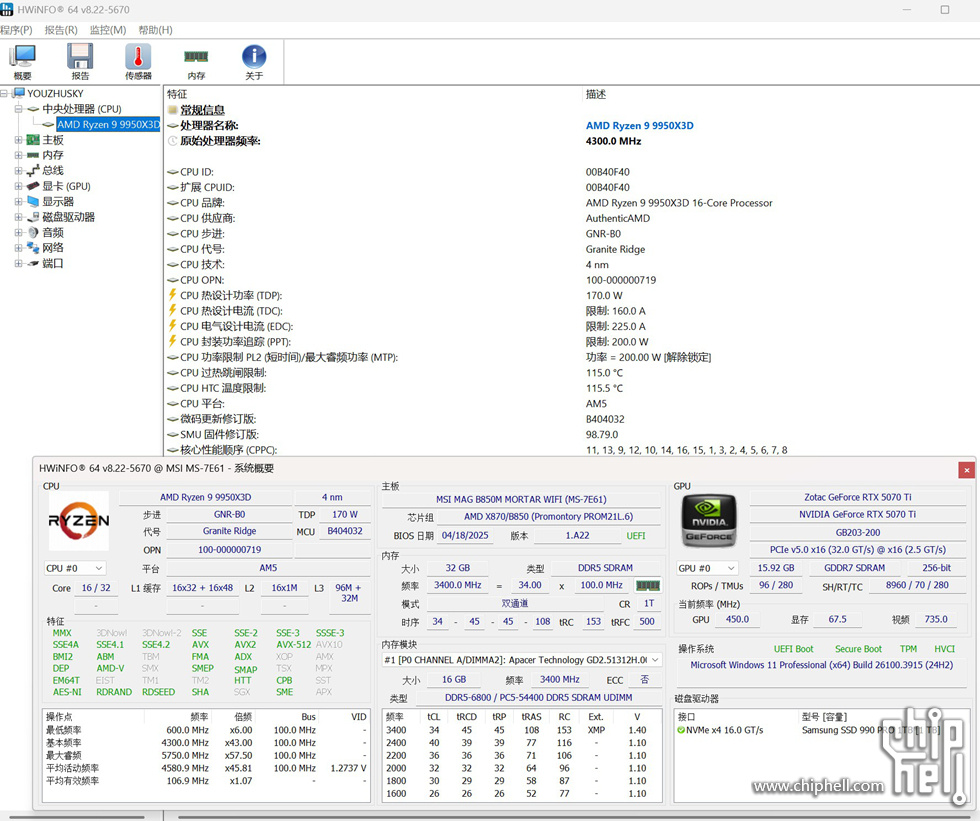Expand the 内存 tree node toggle

pos(18,155)
